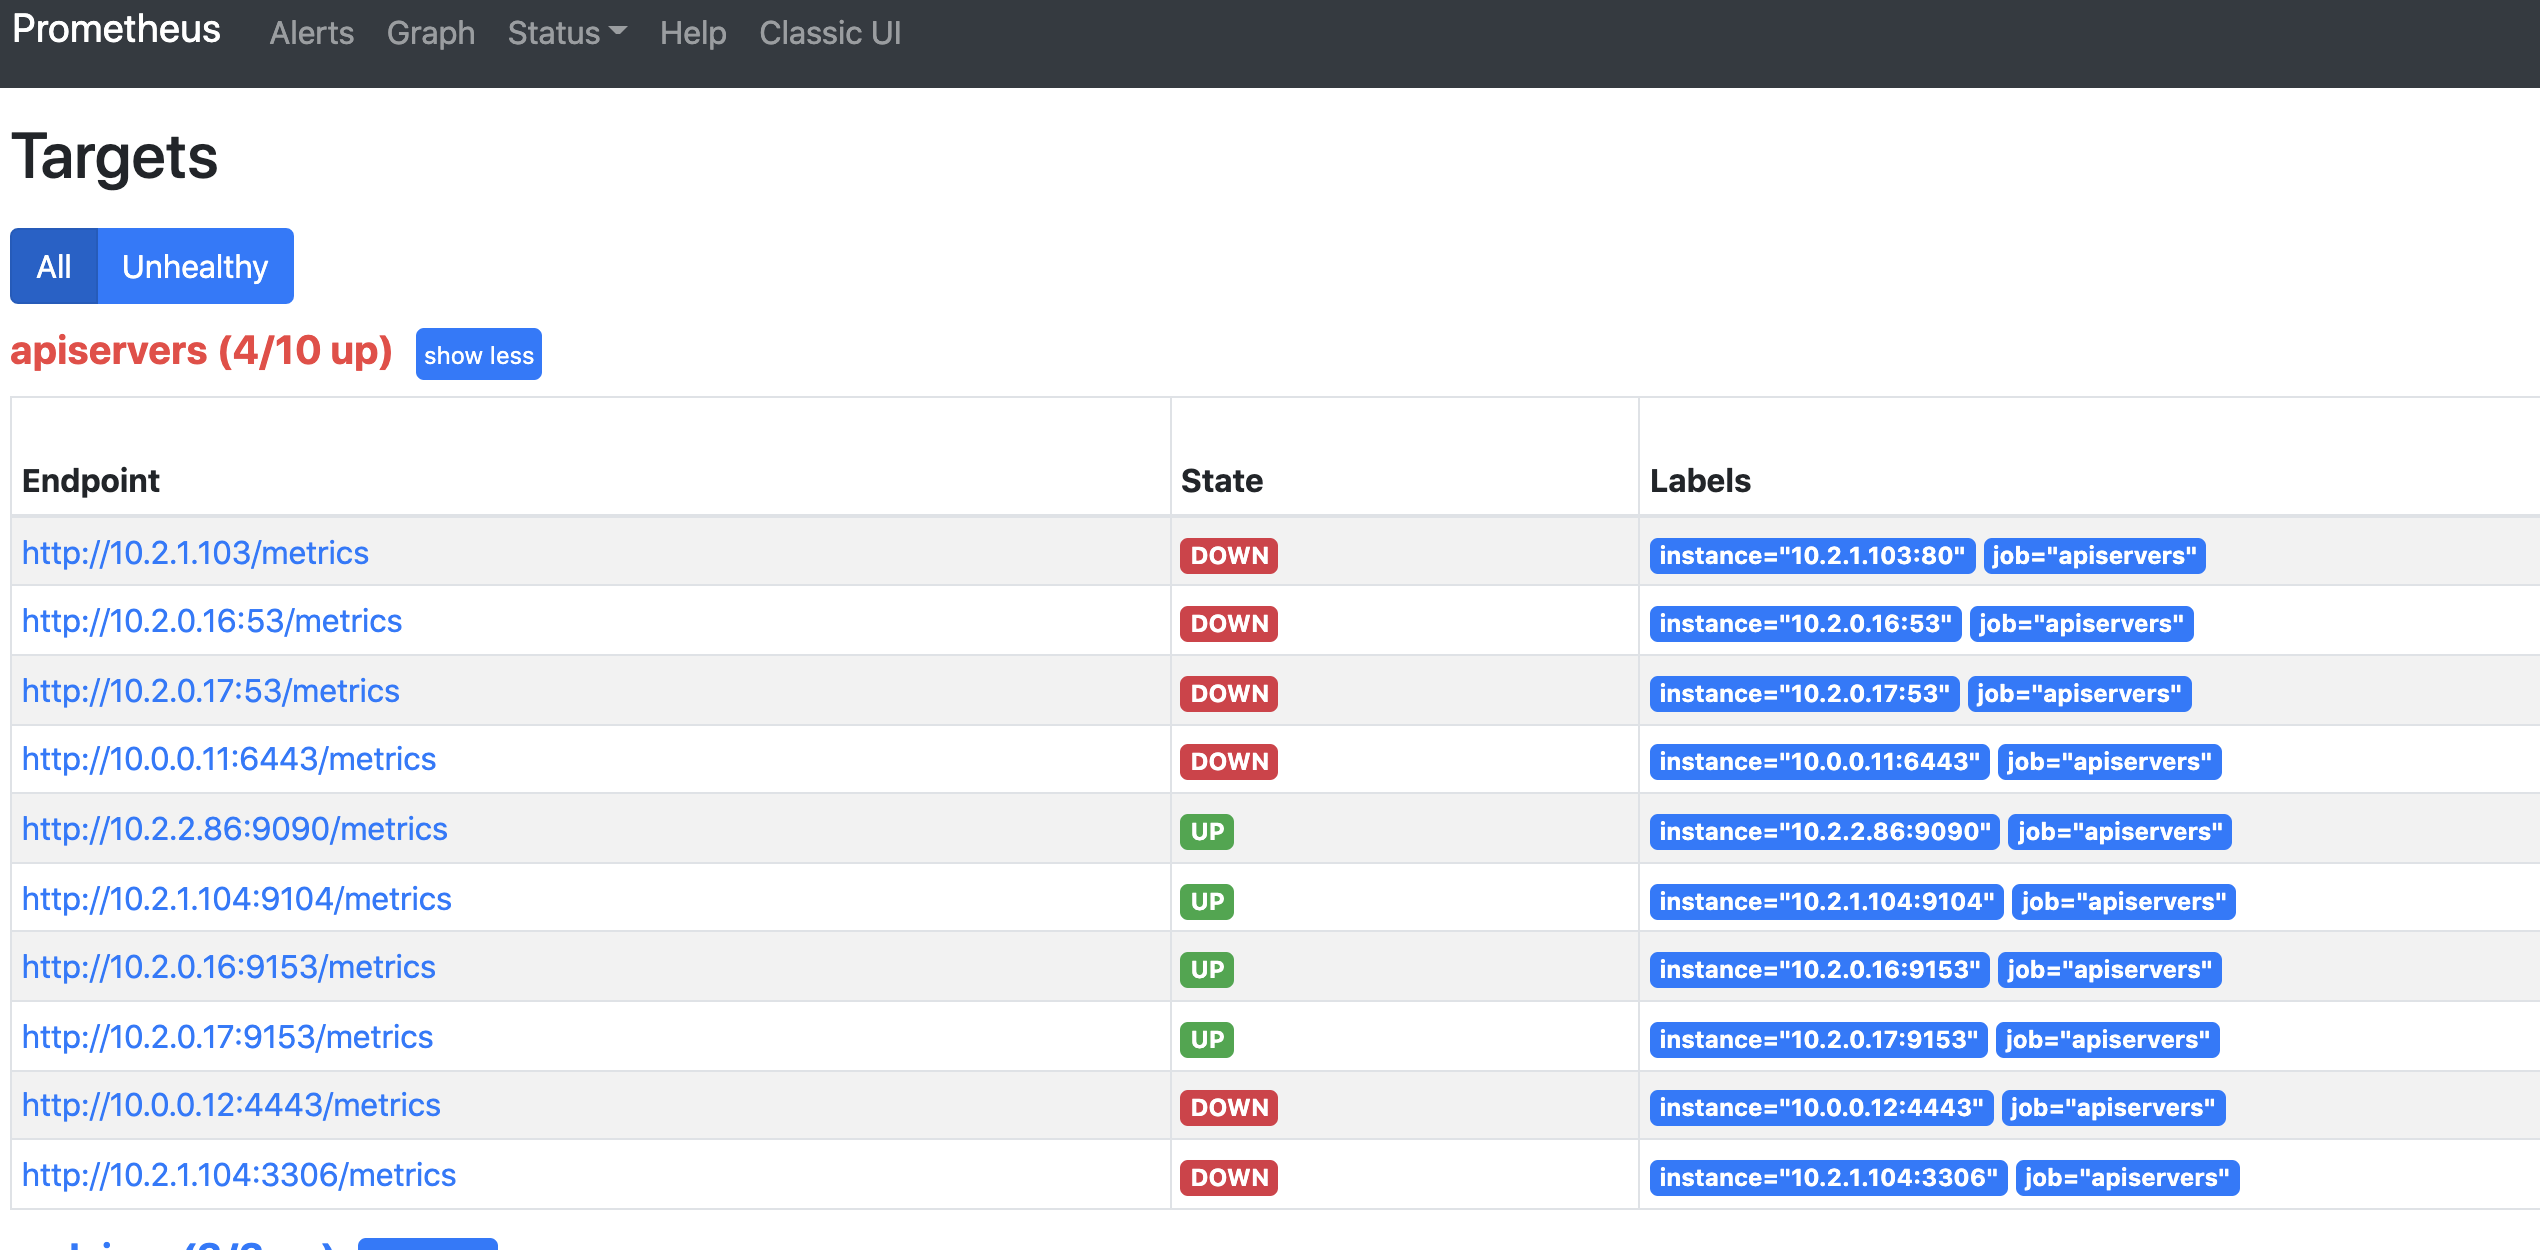This screenshot has height=1250, width=2540.
Task: Click label instance="10.2.0.17:9153"
Action: (x=1818, y=1040)
